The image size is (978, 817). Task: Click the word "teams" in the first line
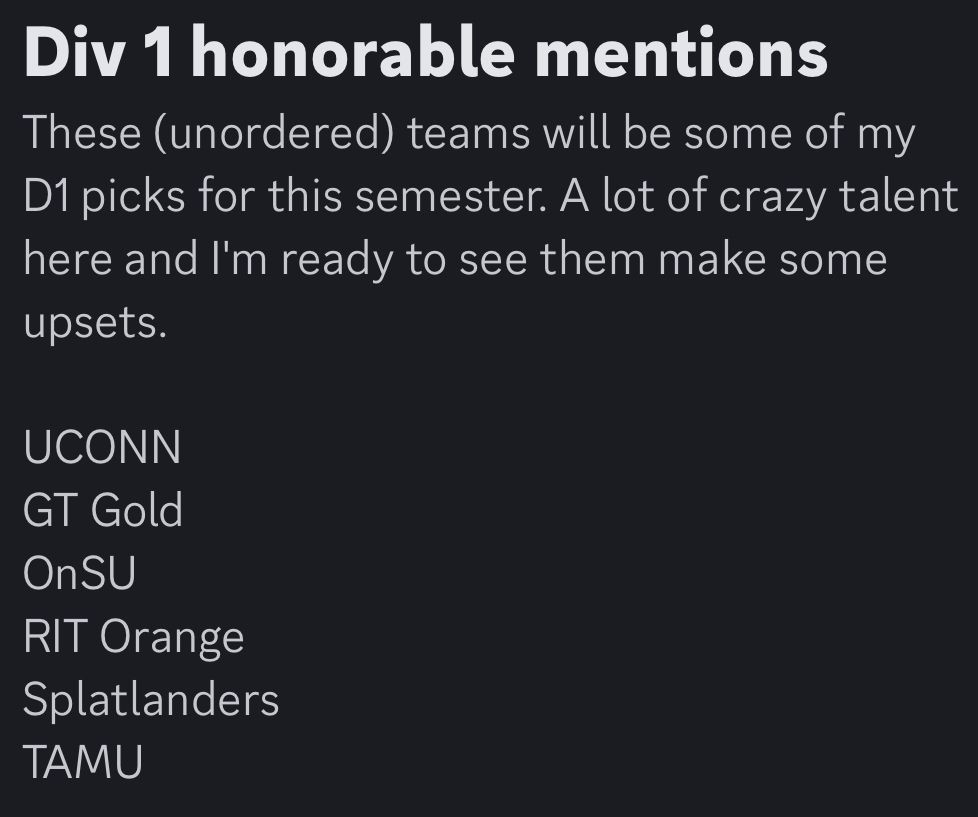pos(468,133)
